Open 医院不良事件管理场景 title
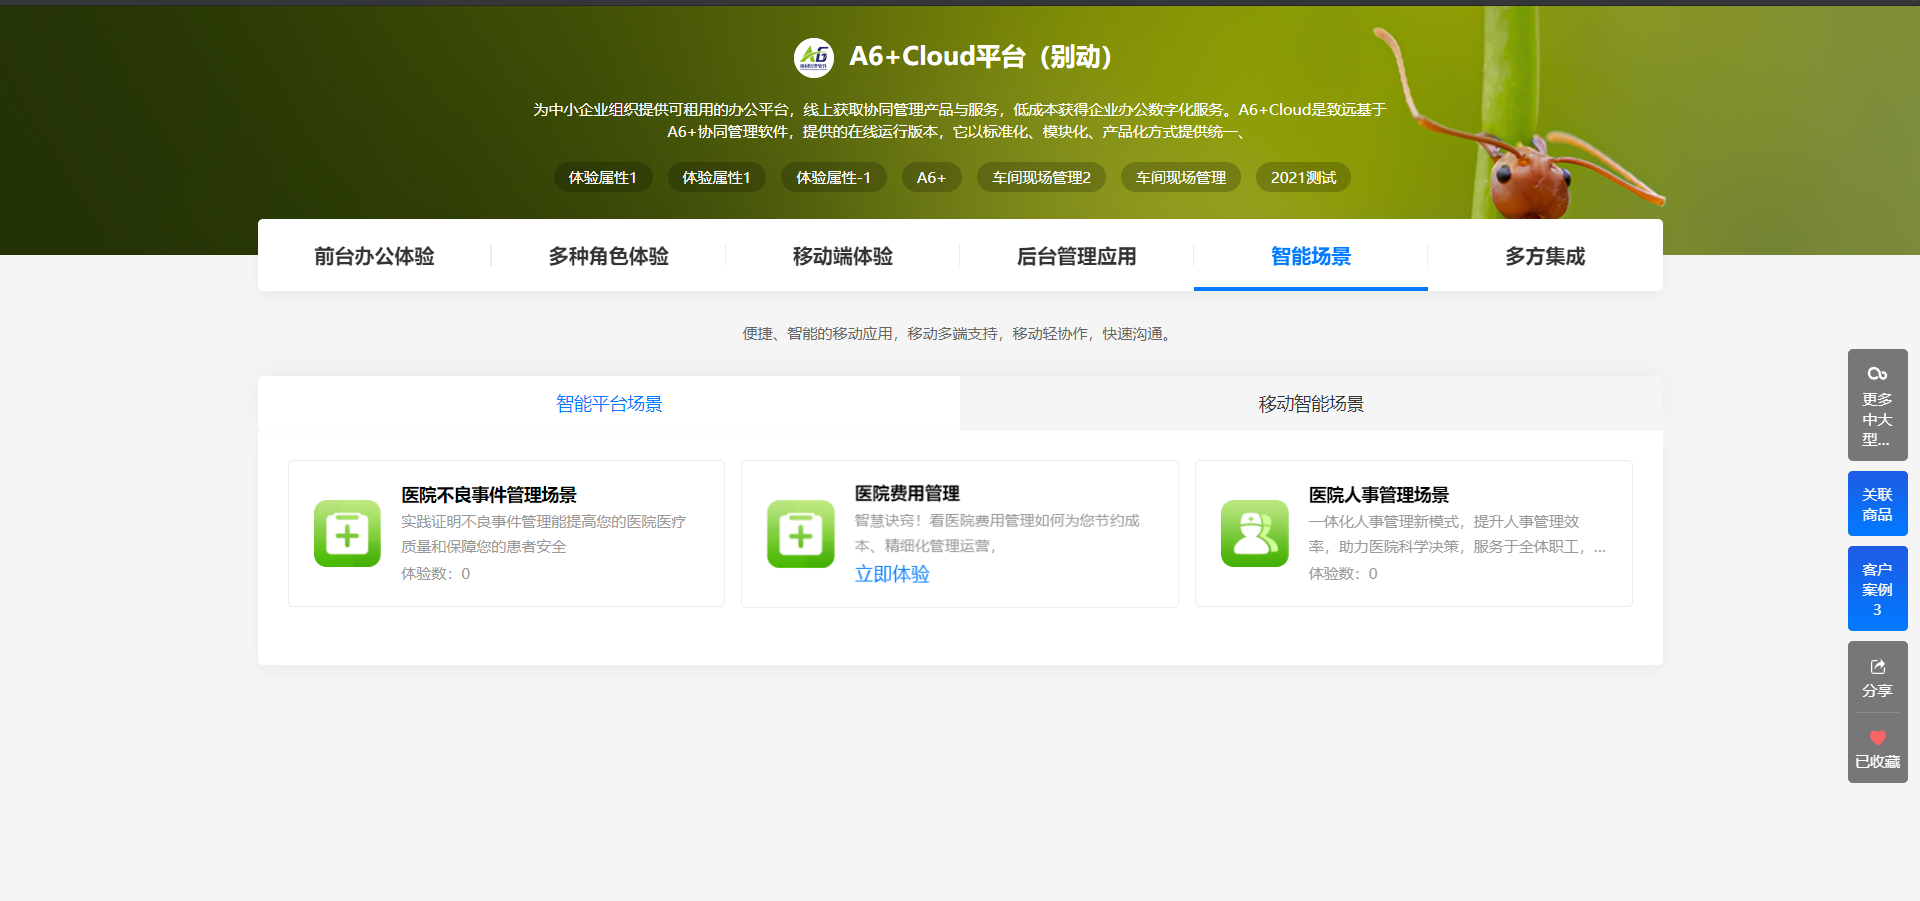Screen dimensions: 1920x901 (489, 495)
